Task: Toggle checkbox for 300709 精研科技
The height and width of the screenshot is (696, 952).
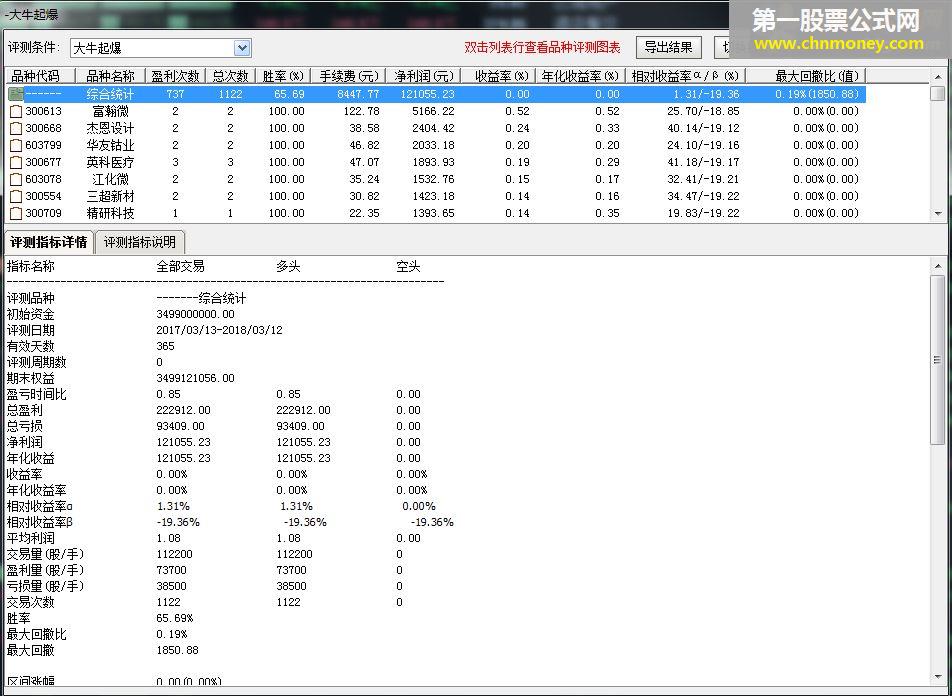Action: (x=16, y=214)
